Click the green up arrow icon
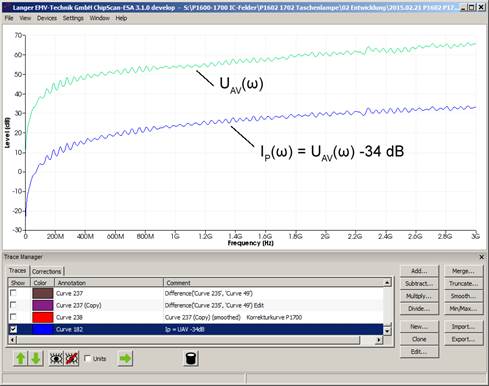 (21, 359)
